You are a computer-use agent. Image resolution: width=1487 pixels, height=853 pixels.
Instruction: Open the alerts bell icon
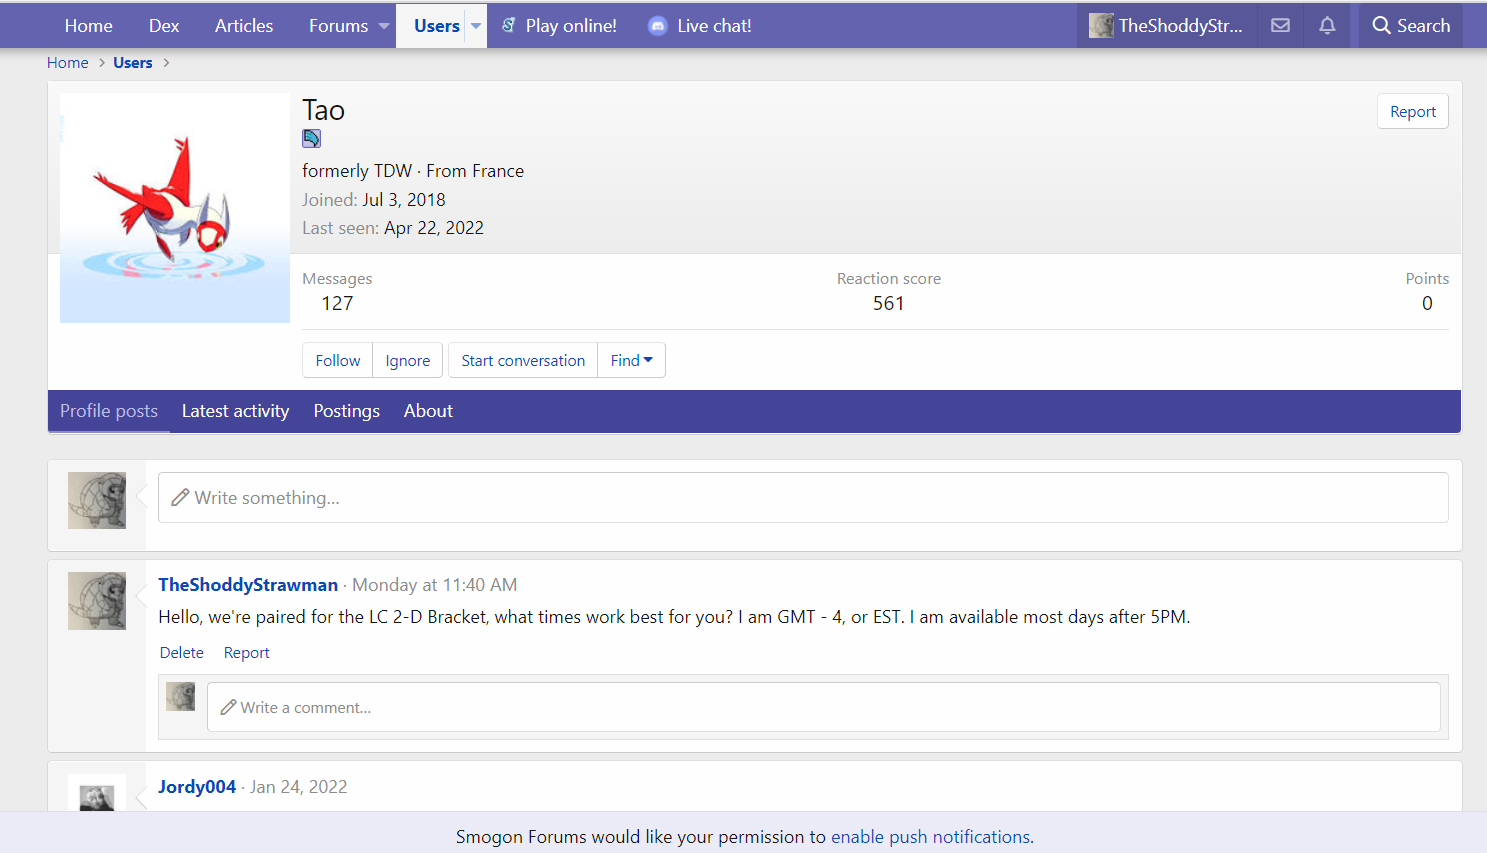[1327, 26]
